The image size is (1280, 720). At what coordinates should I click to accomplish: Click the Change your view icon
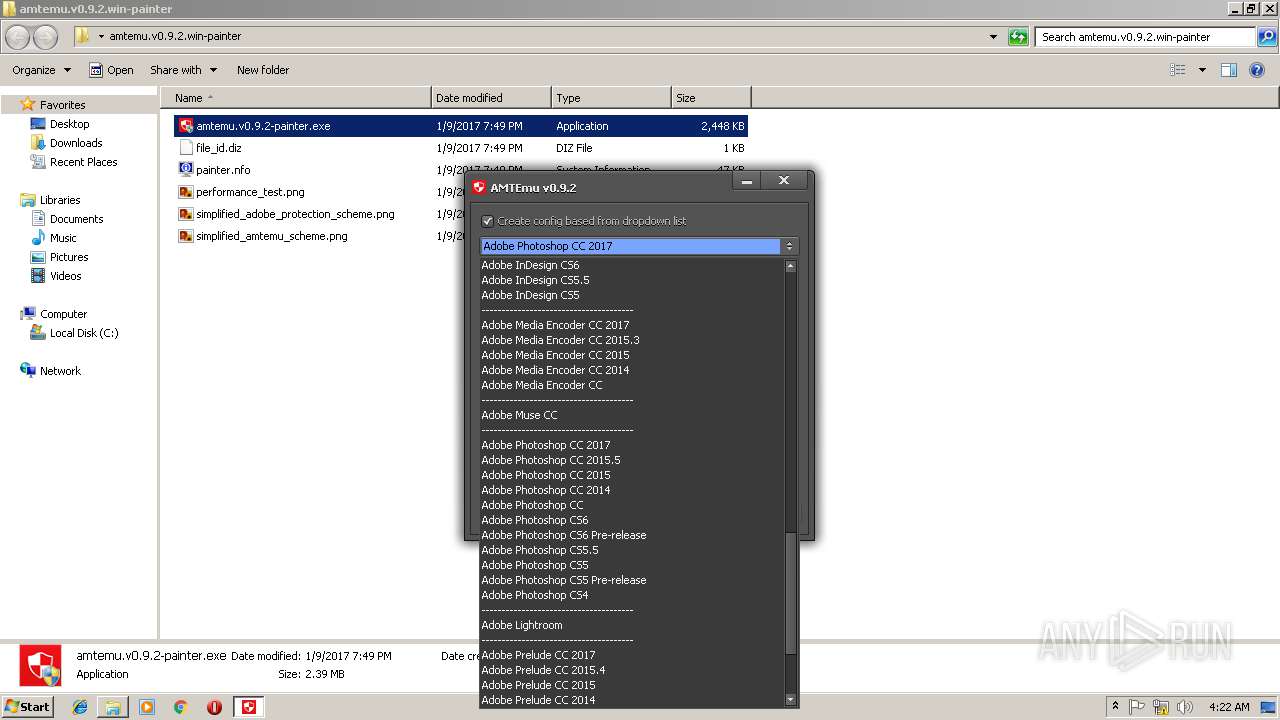(1178, 70)
